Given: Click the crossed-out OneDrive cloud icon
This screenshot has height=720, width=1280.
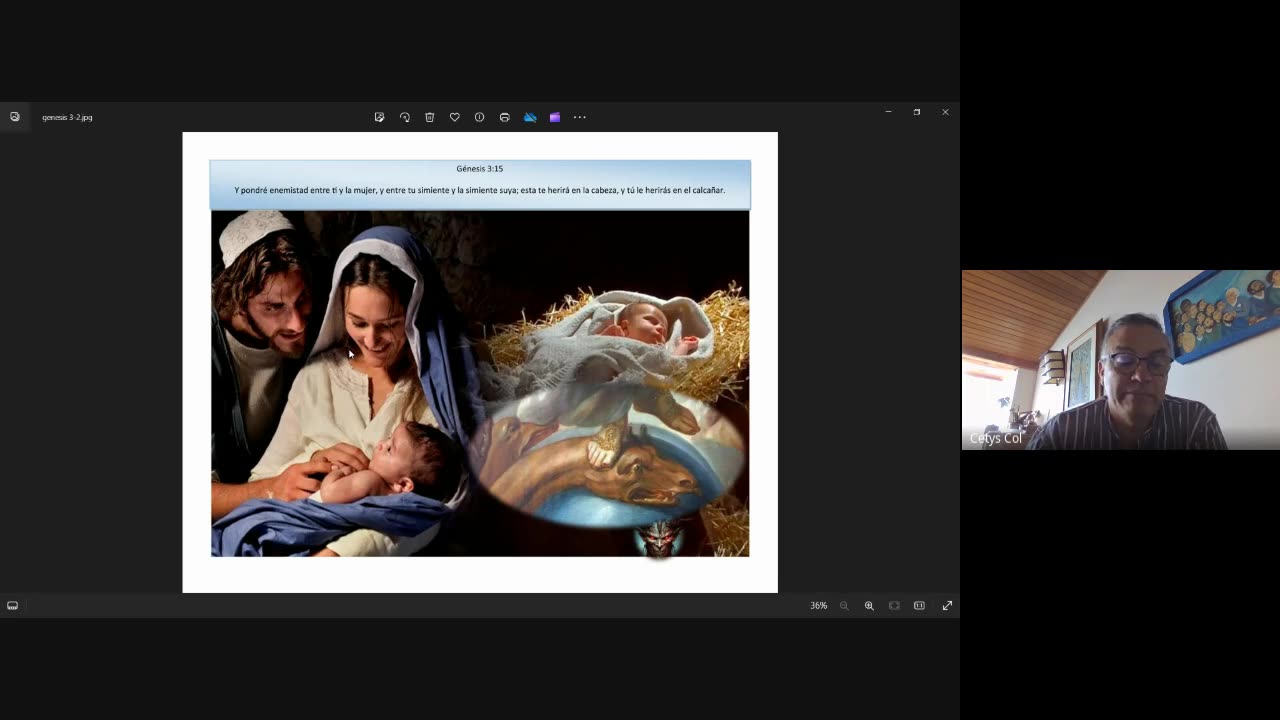Looking at the screenshot, I should point(530,117).
